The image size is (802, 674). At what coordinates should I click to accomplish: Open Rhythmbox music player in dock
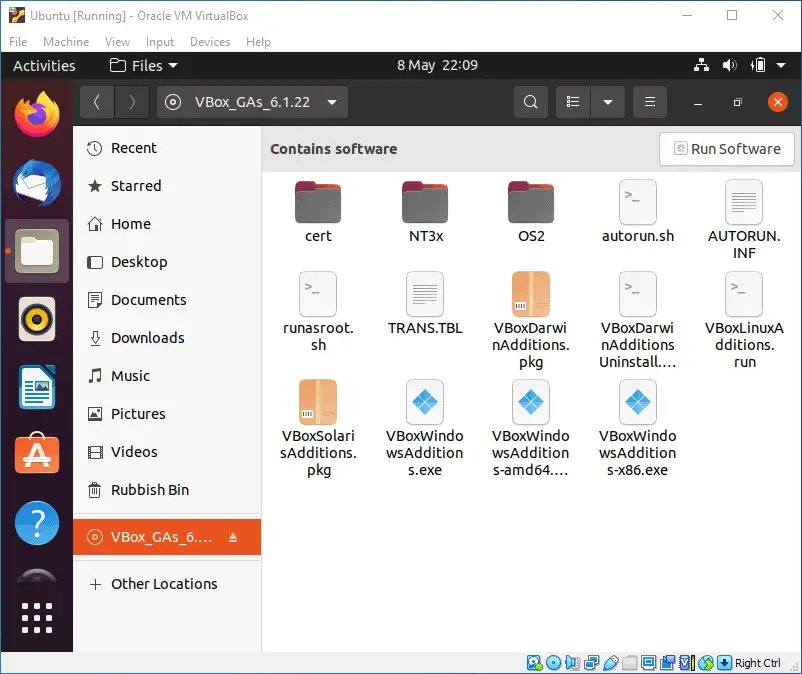[x=37, y=319]
